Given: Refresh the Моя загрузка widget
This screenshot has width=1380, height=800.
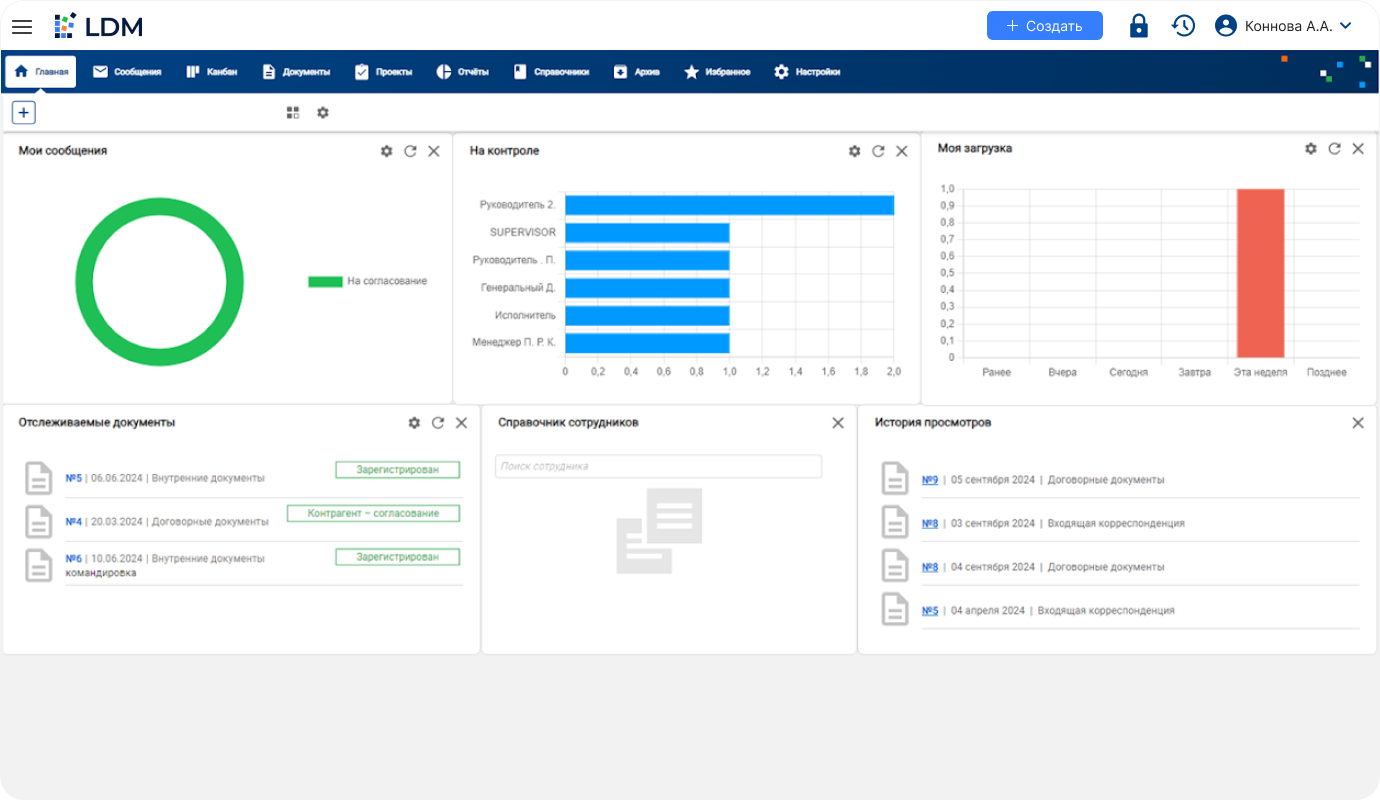Looking at the screenshot, I should tap(1334, 148).
